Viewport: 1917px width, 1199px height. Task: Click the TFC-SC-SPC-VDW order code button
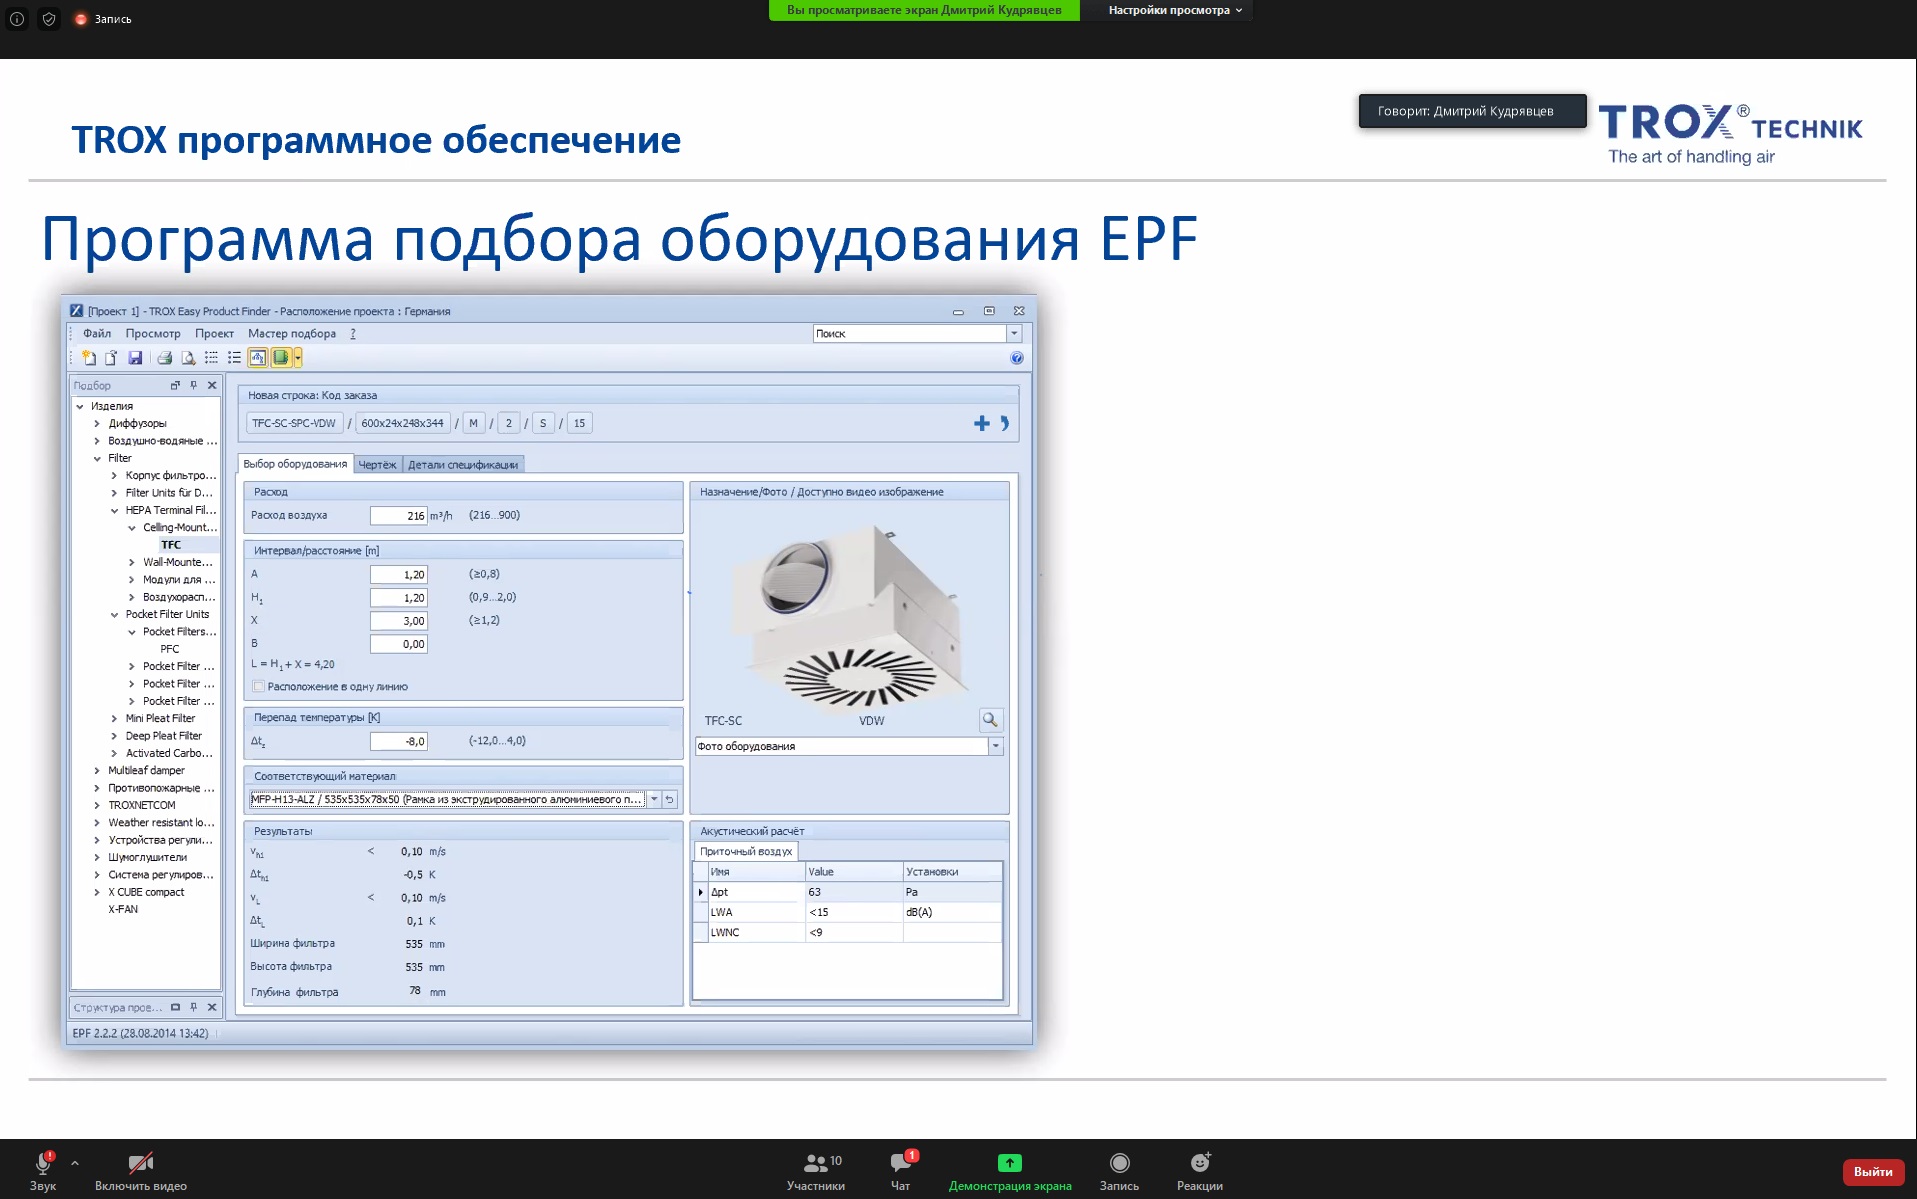(294, 424)
